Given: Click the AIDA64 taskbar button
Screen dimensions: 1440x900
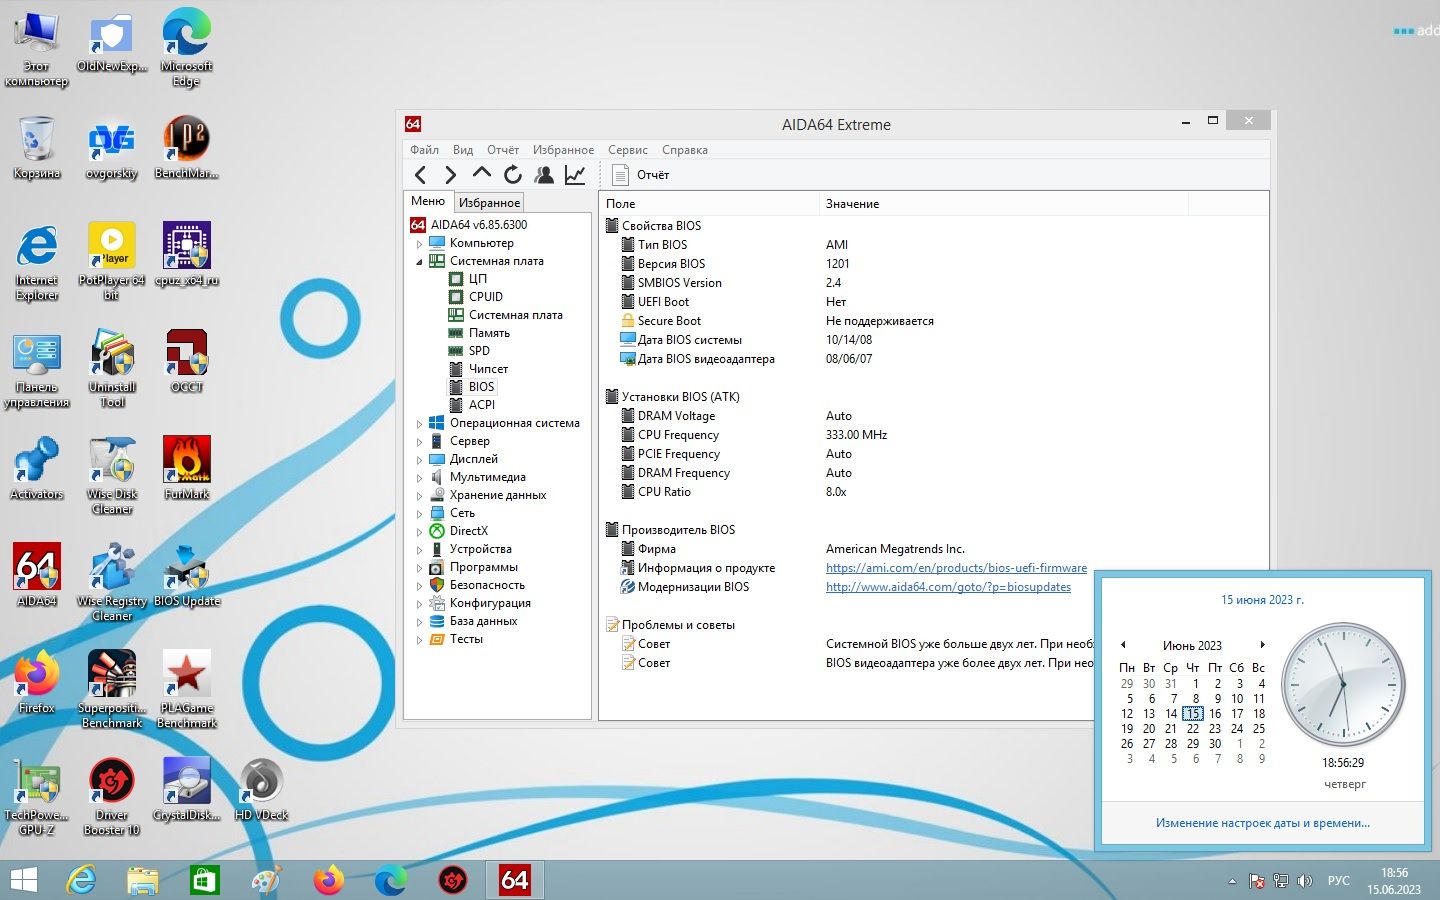Looking at the screenshot, I should tap(514, 880).
